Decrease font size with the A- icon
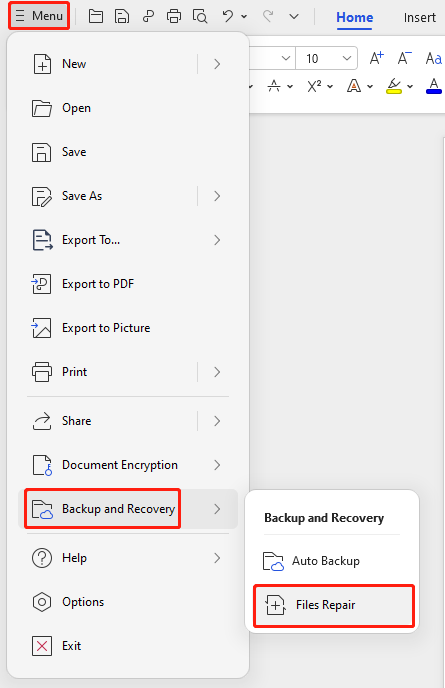This screenshot has height=688, width=445. pos(404,58)
